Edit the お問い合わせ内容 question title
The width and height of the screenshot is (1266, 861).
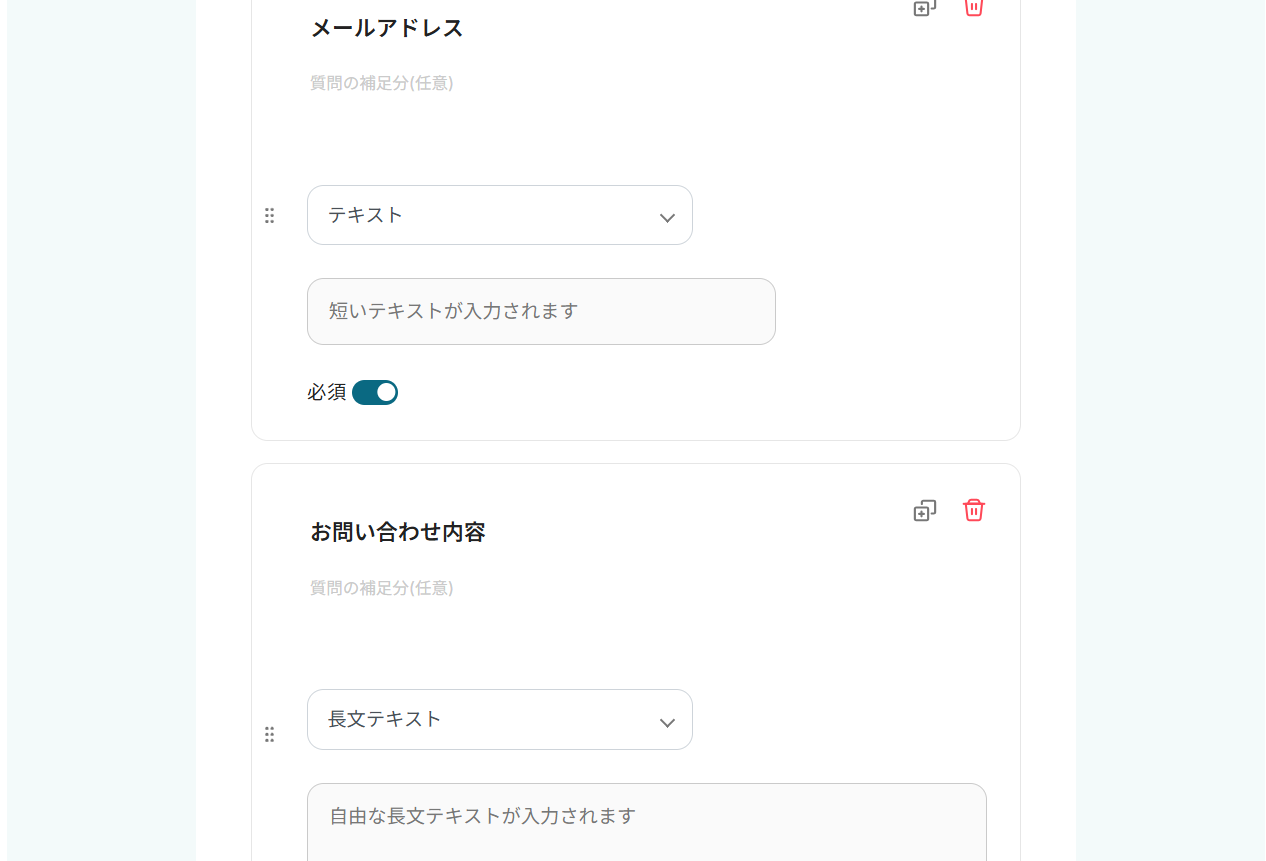(x=398, y=533)
